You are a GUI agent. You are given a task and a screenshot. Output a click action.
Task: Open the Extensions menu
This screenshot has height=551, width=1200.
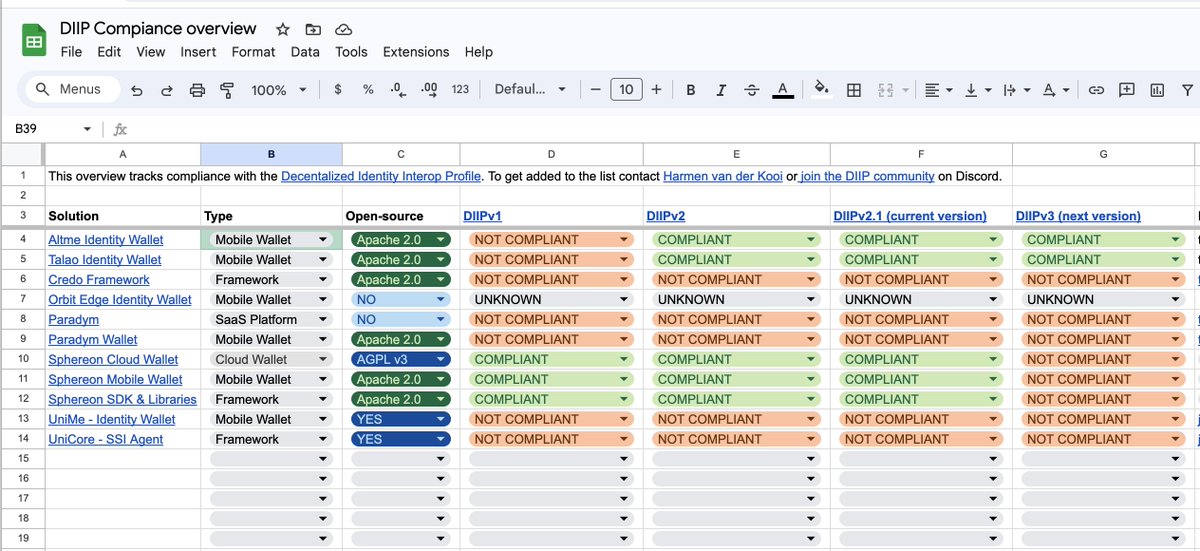pos(416,52)
